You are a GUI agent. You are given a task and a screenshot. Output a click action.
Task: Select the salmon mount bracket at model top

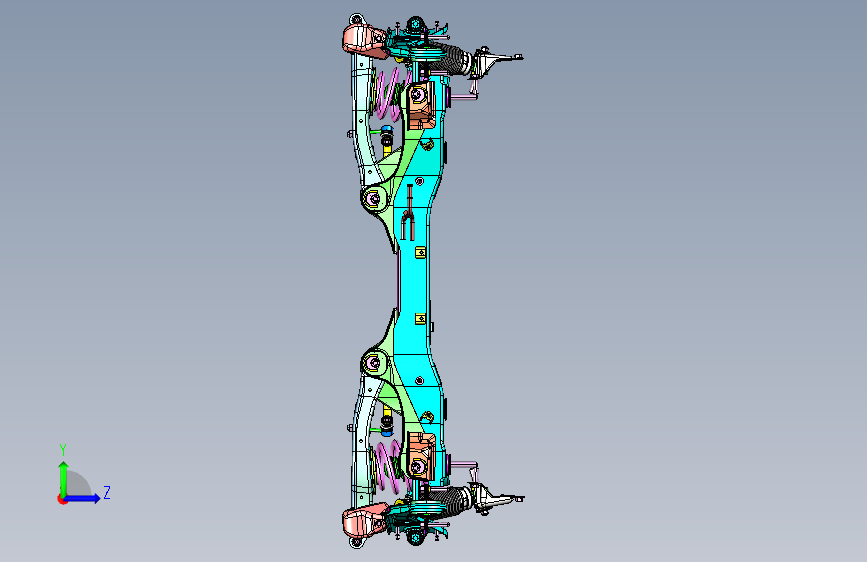[365, 41]
